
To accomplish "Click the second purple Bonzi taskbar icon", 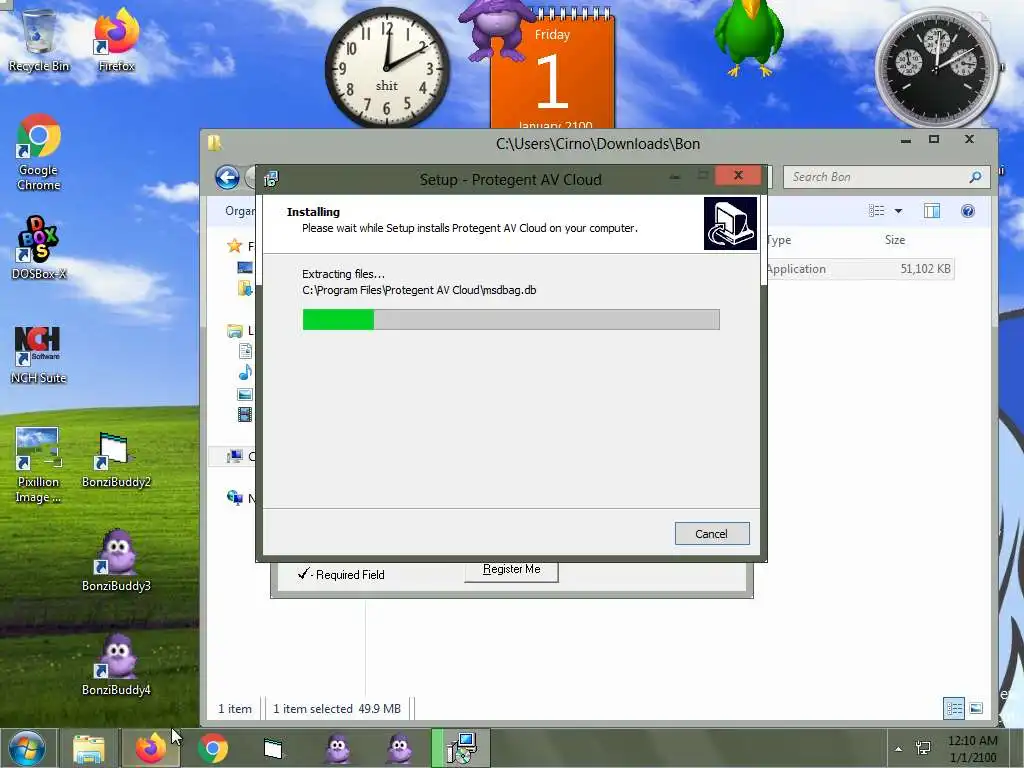I will [399, 748].
